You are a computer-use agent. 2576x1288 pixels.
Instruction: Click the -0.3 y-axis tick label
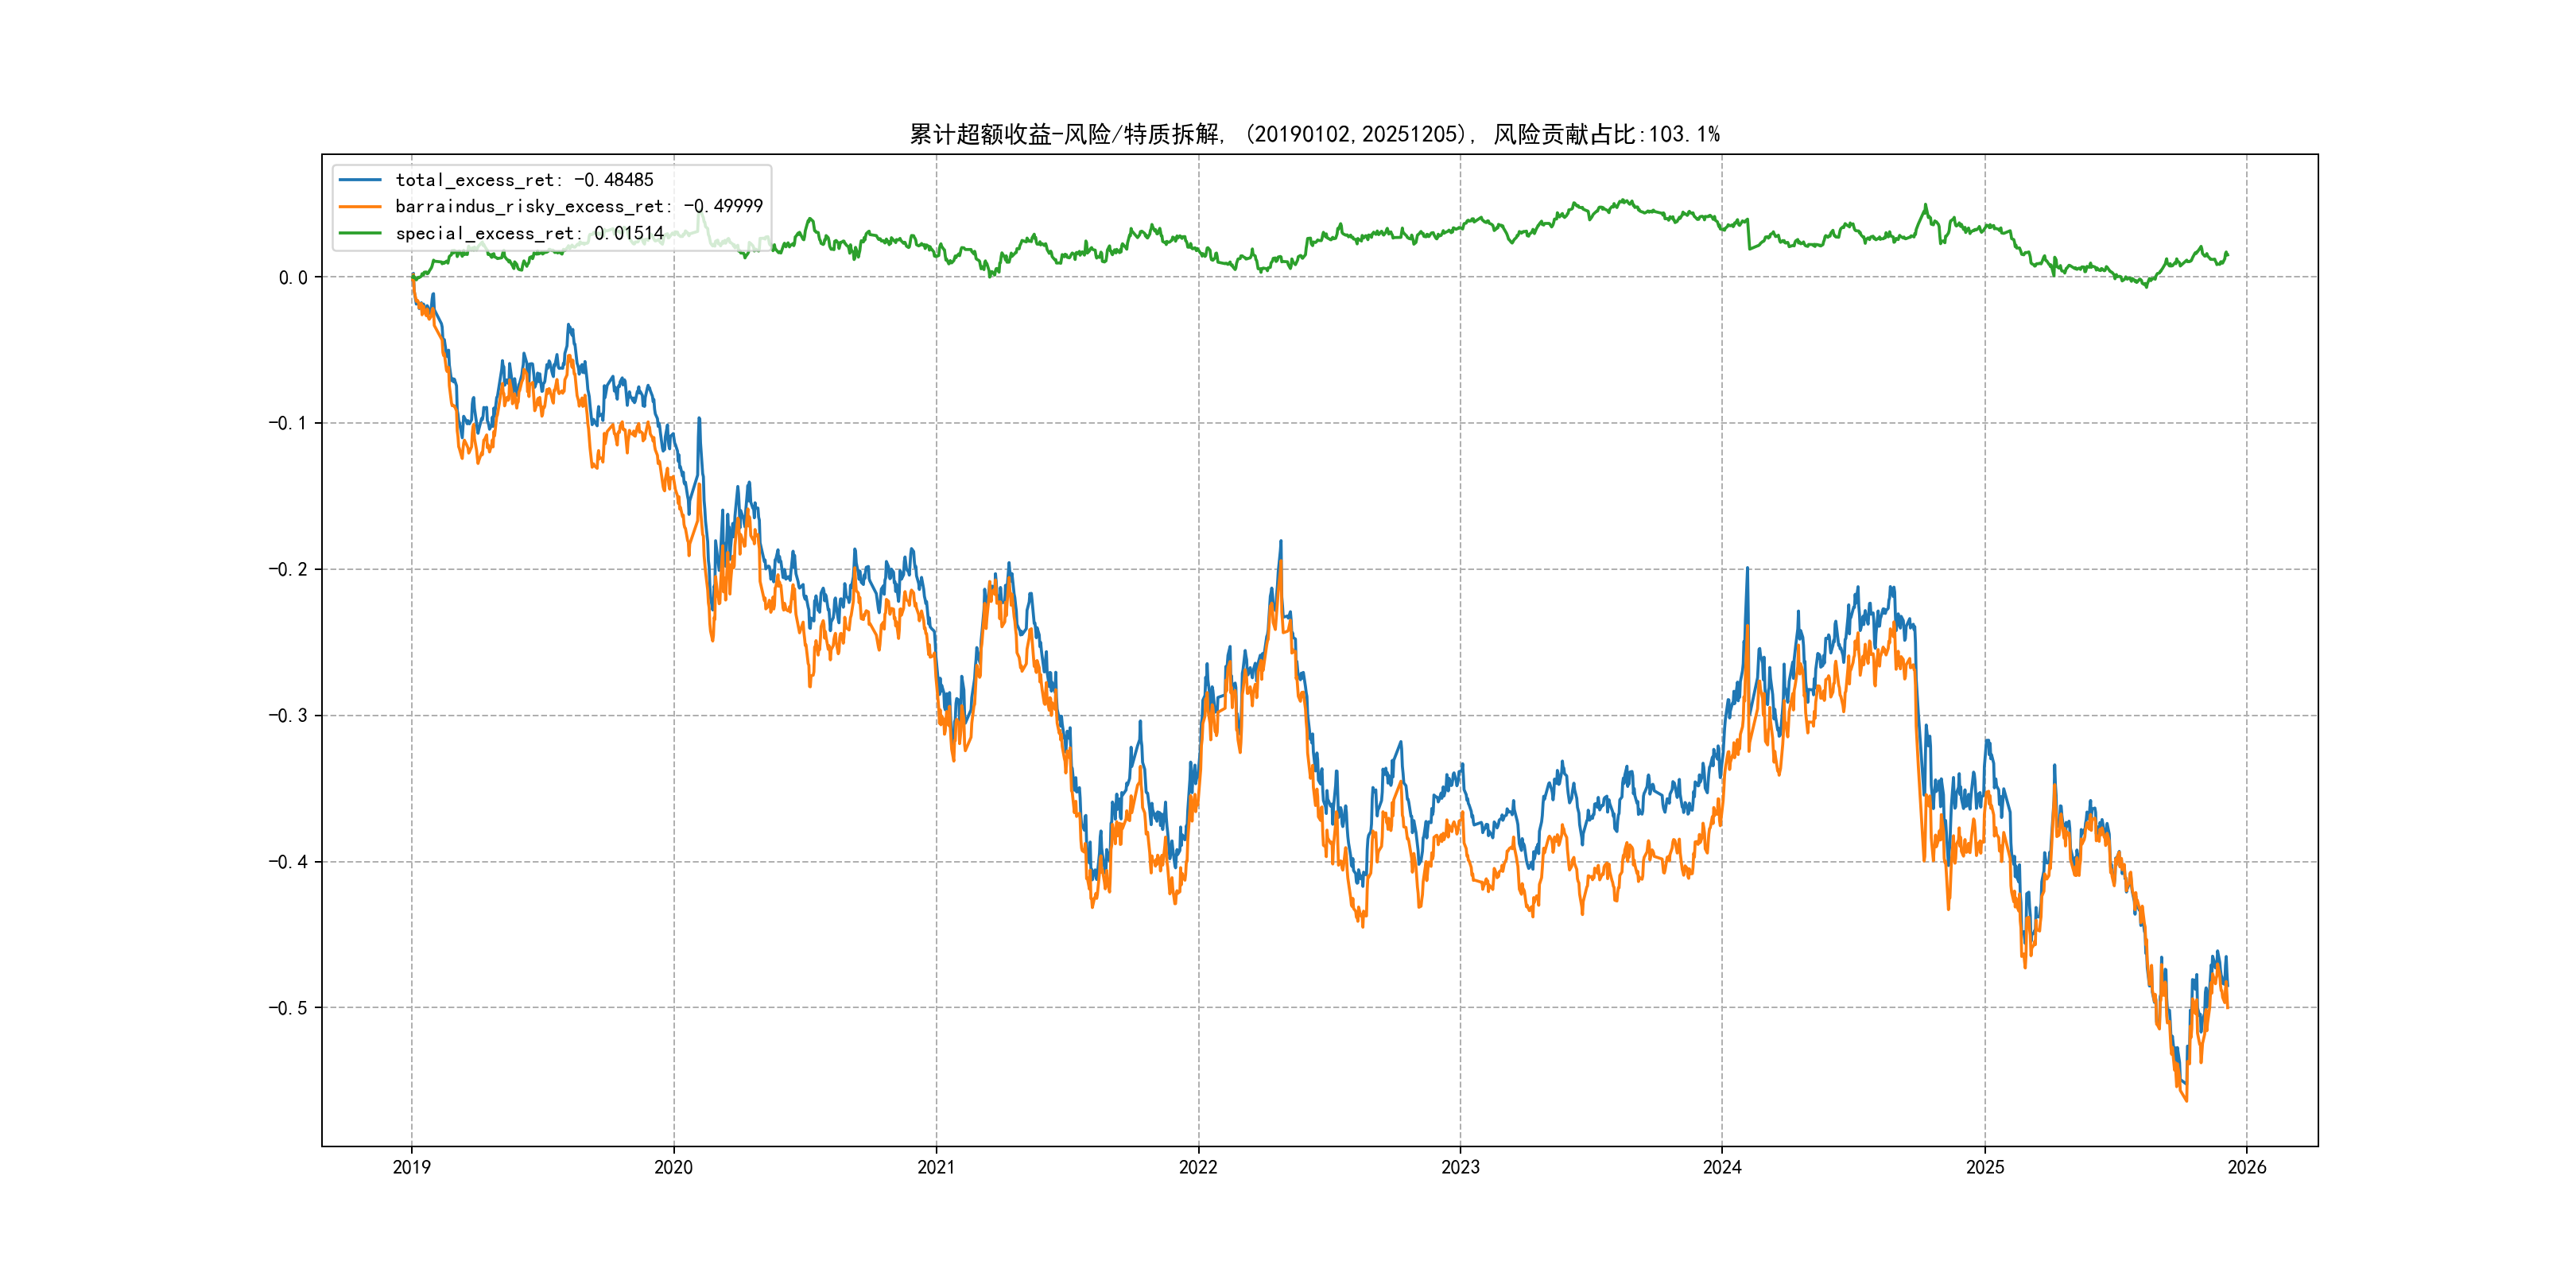coord(287,716)
